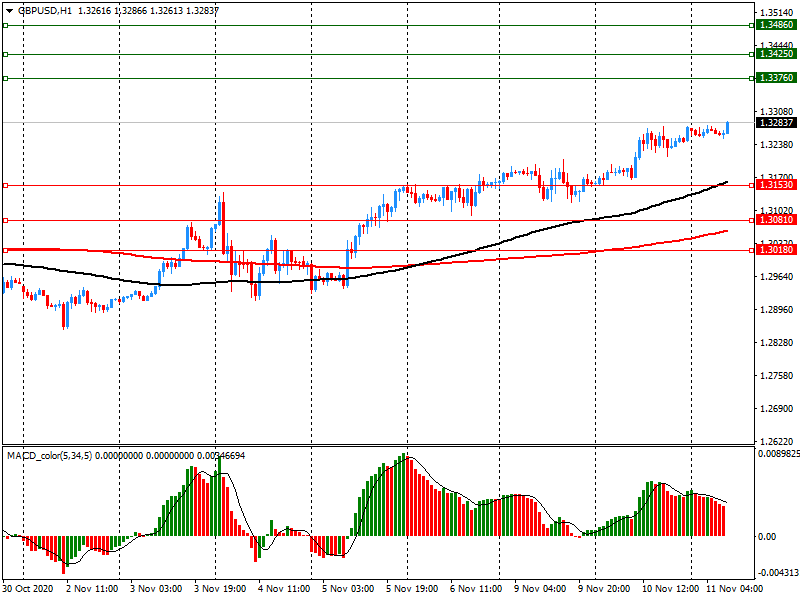This screenshot has height=600, width=800.
Task: Click the left handle of the 1.30180 line
Action: (x=5, y=250)
